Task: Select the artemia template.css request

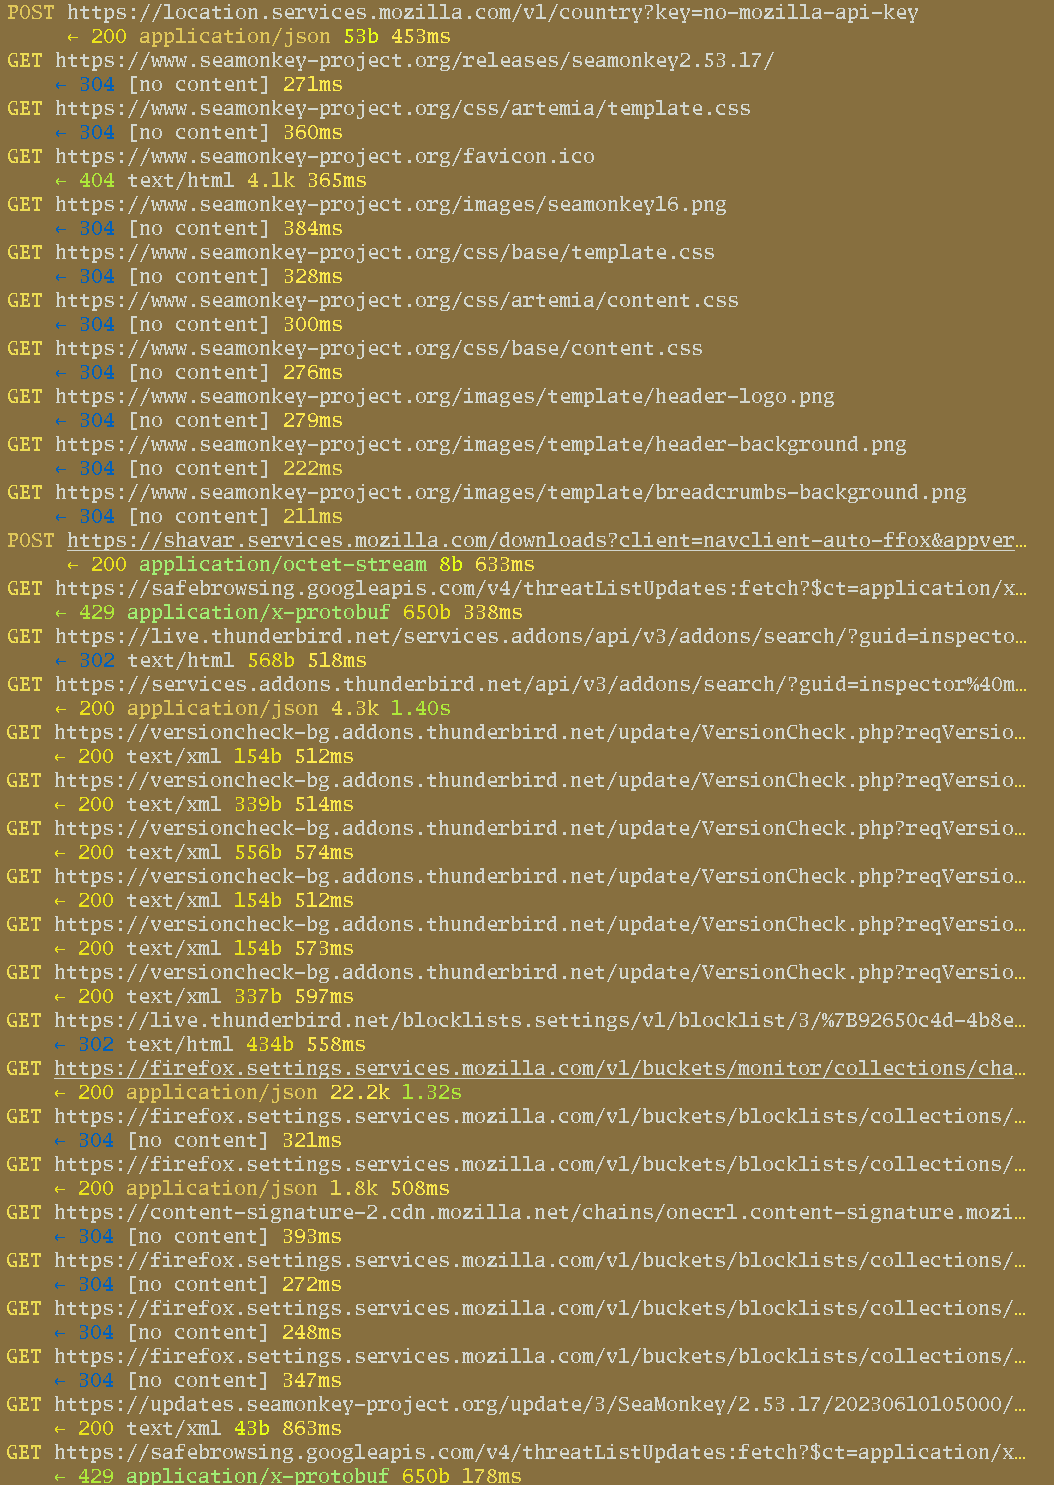Action: [x=400, y=108]
